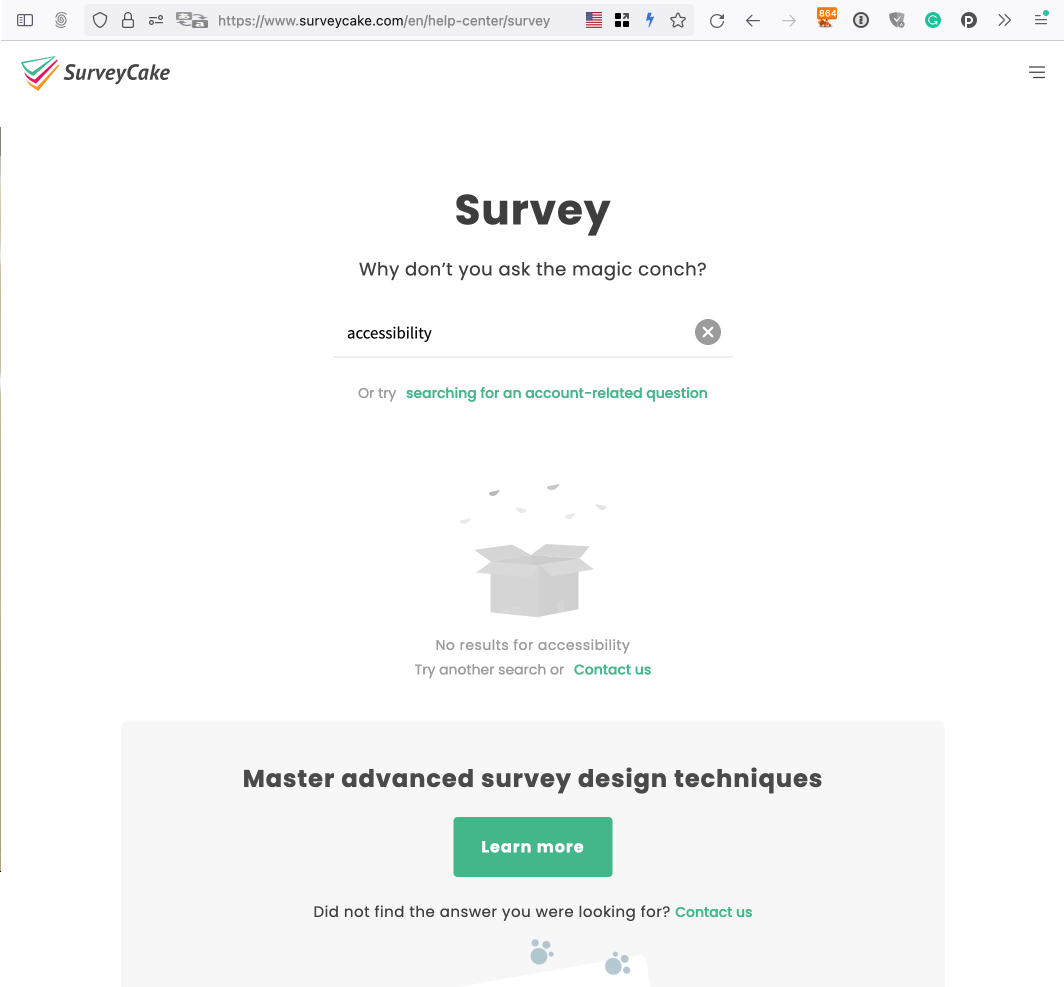Click the US flag extension icon
The image size is (1064, 987).
coord(593,18)
